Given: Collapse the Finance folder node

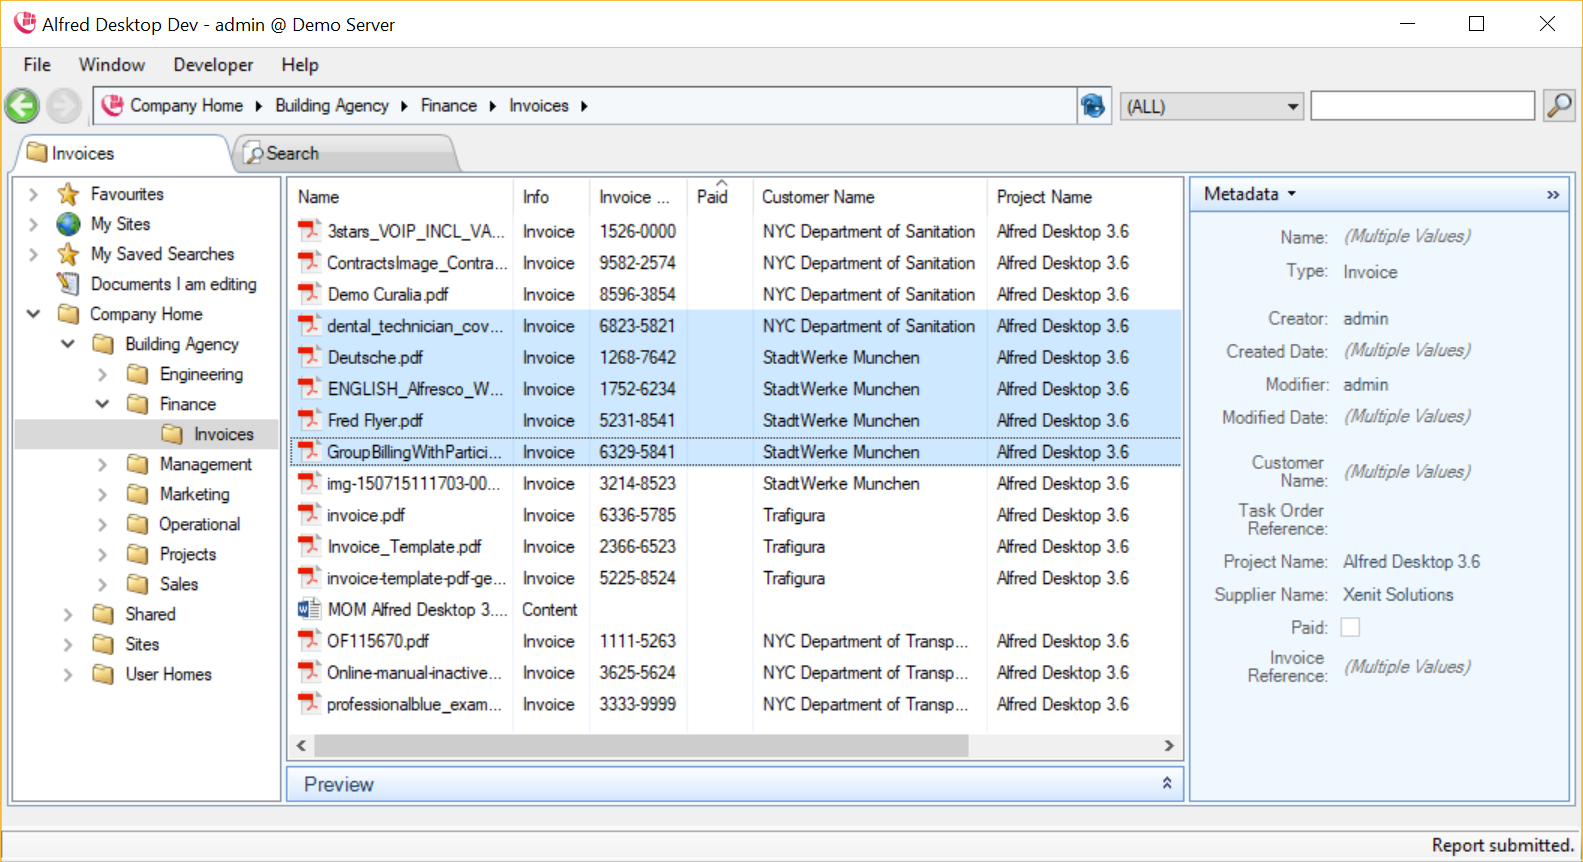Looking at the screenshot, I should click(x=102, y=404).
